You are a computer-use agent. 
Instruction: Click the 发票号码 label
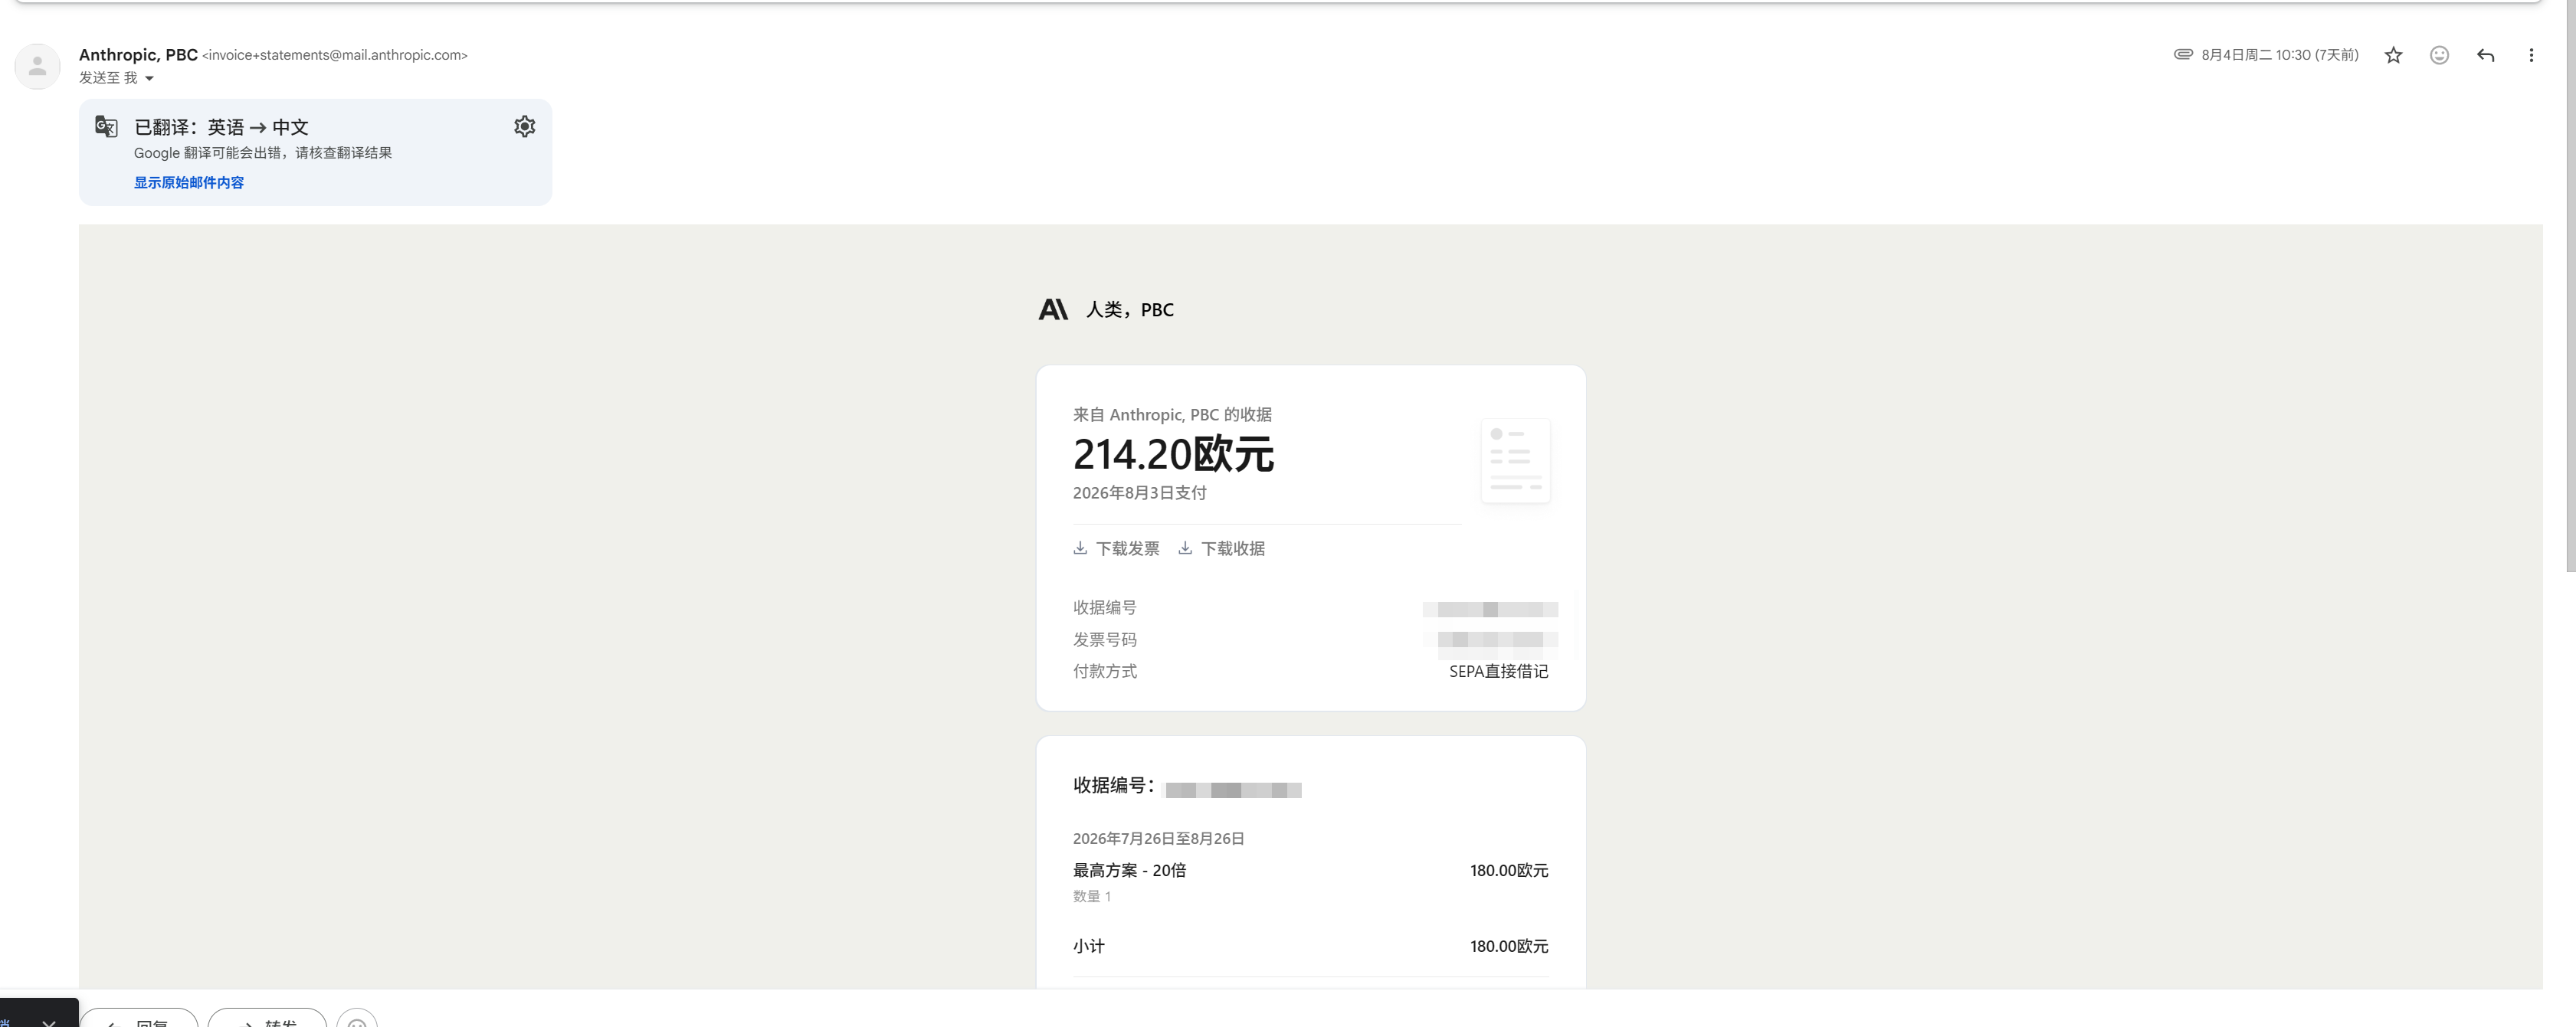click(1104, 639)
